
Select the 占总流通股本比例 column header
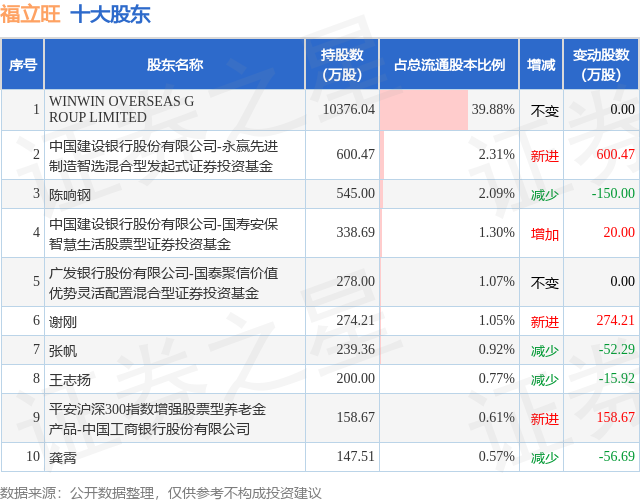(449, 64)
